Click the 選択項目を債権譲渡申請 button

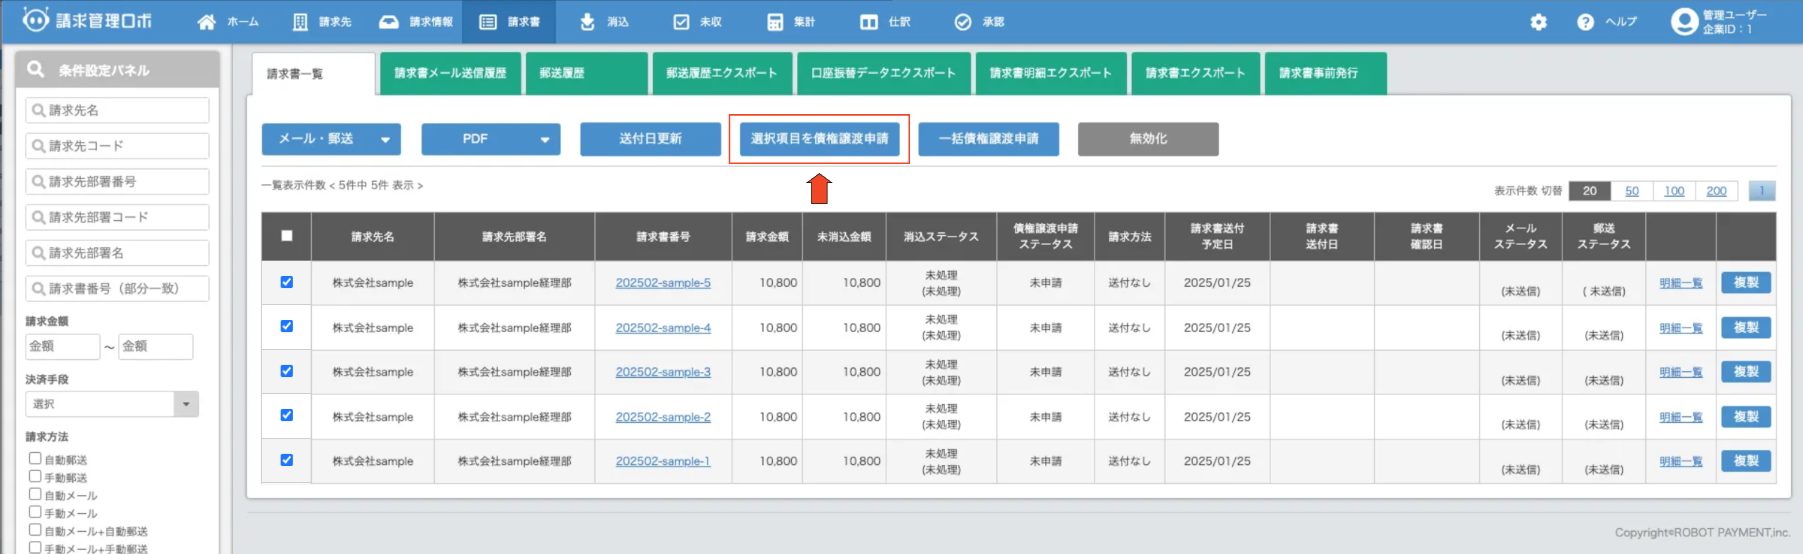click(x=819, y=139)
